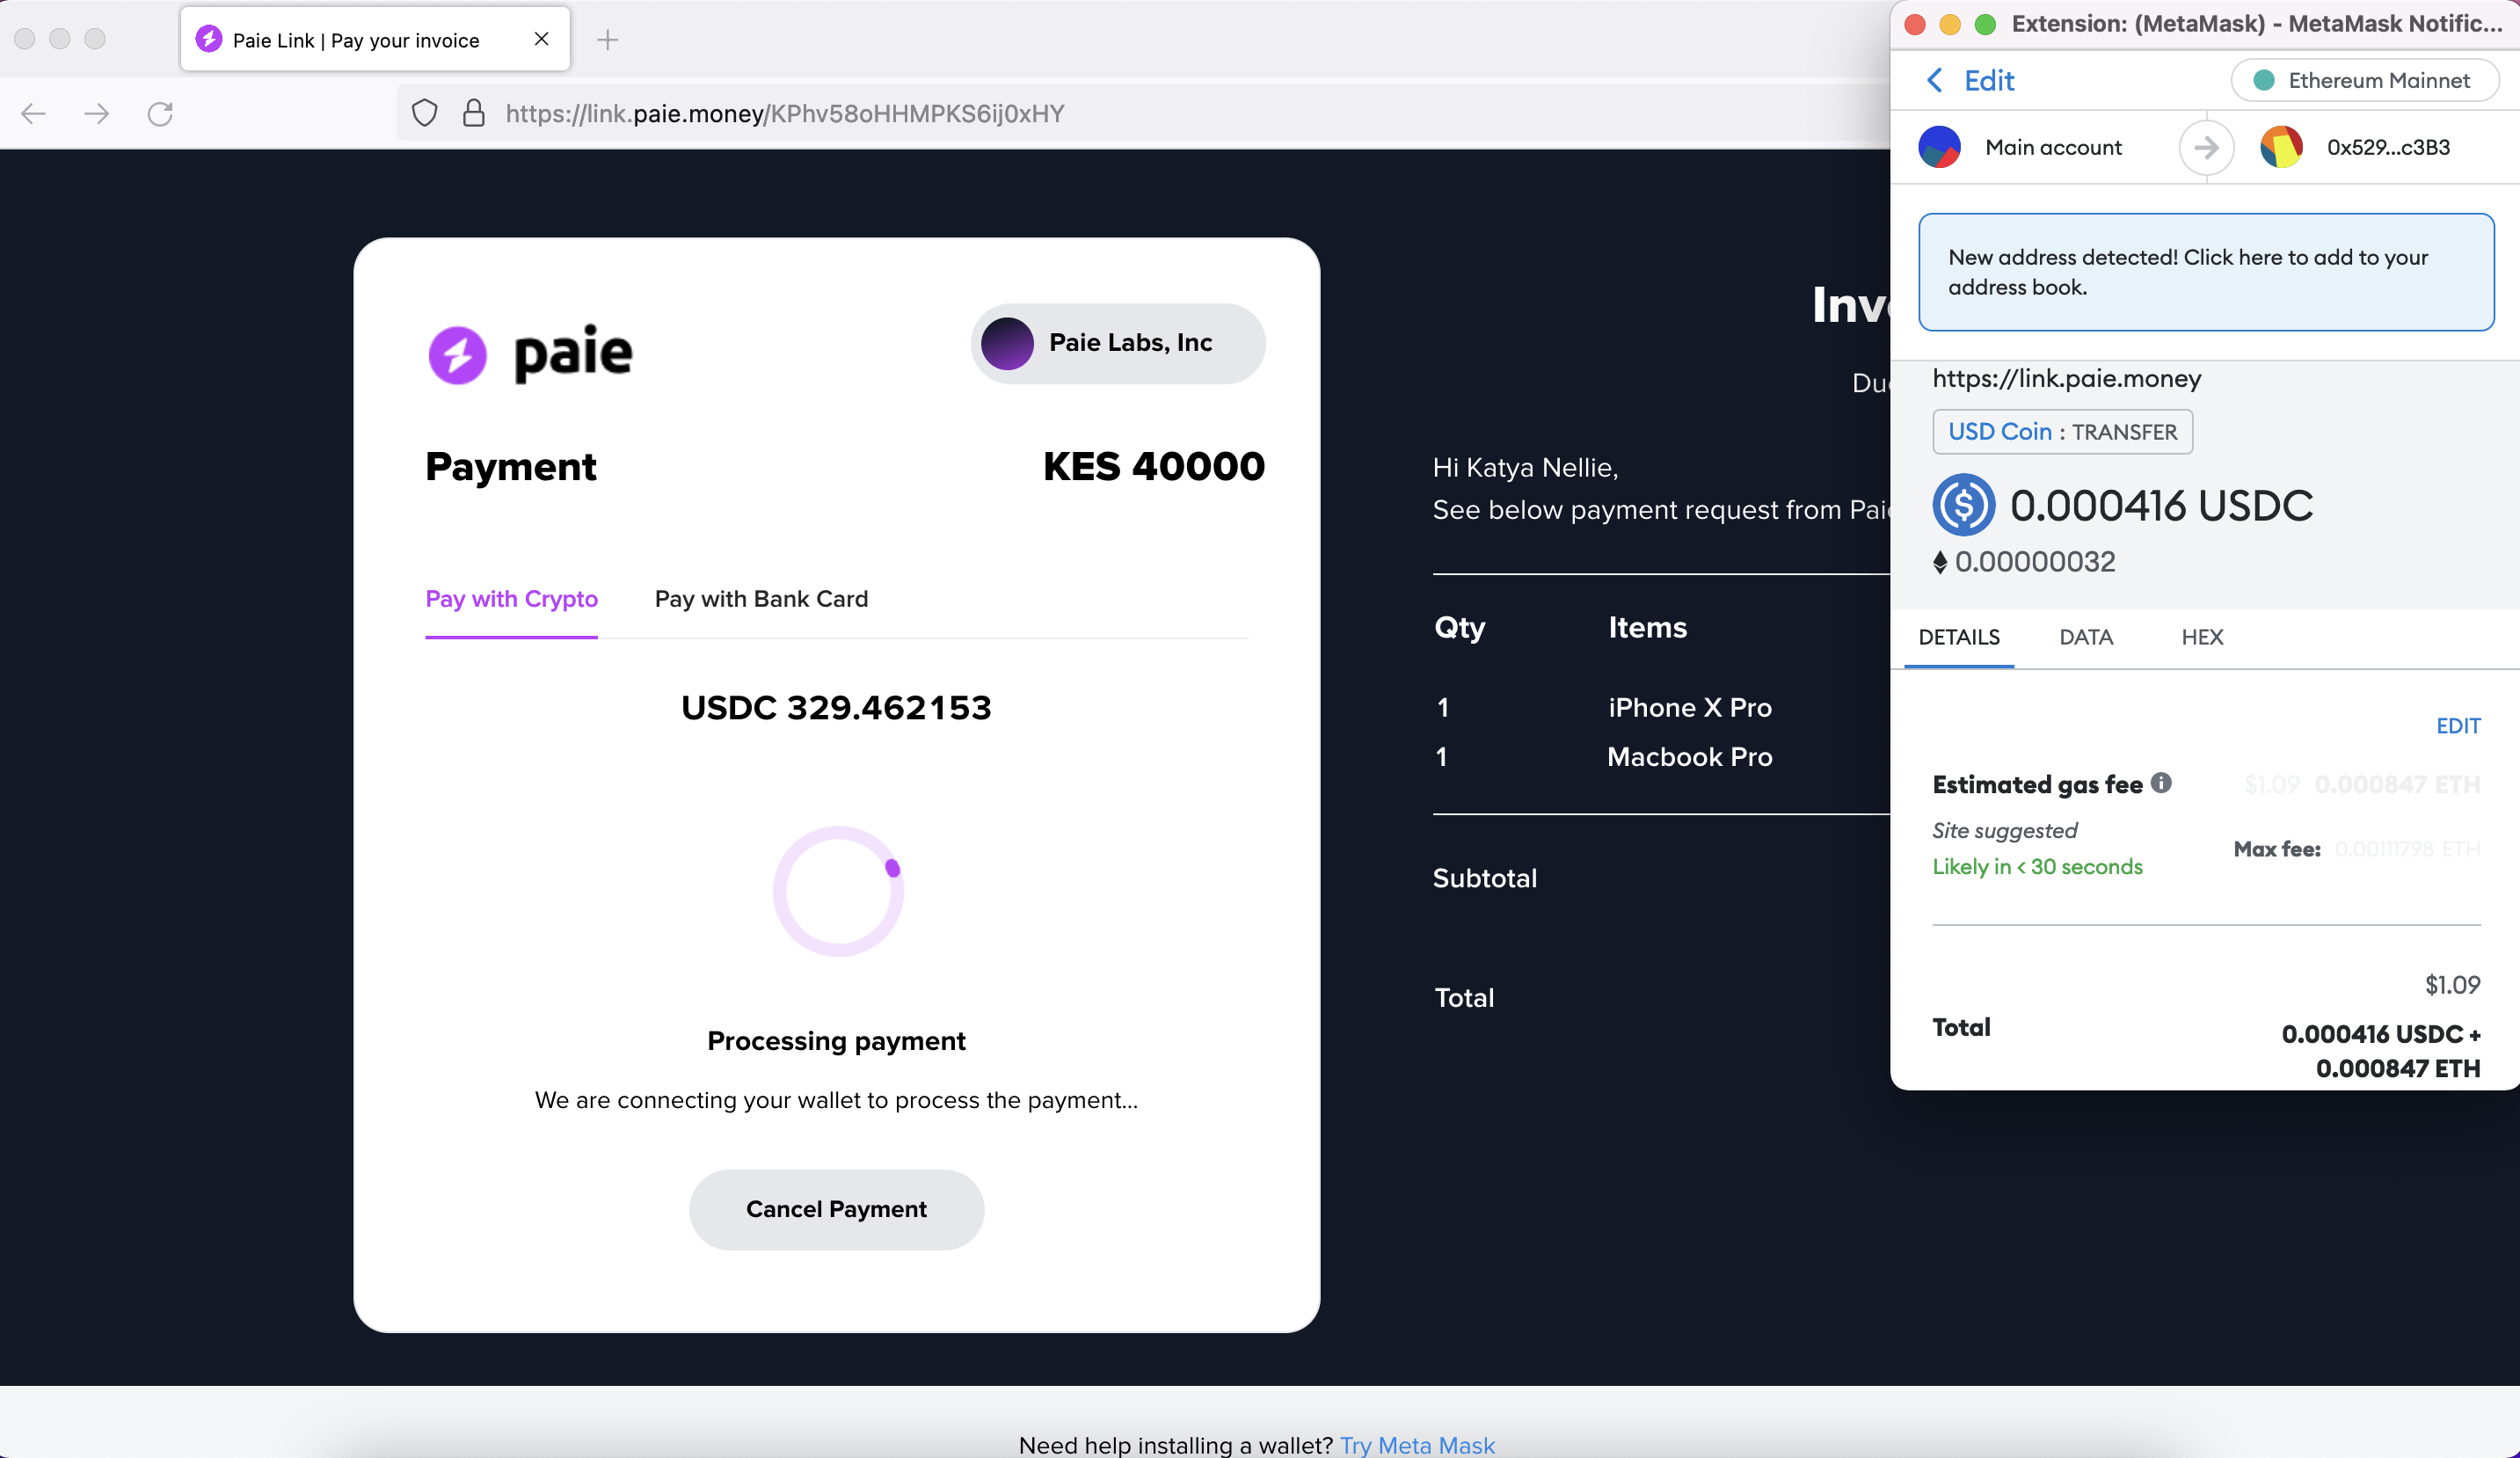Open the HEX tab in MetaMask
This screenshot has width=2520, height=1458.
click(x=2202, y=637)
